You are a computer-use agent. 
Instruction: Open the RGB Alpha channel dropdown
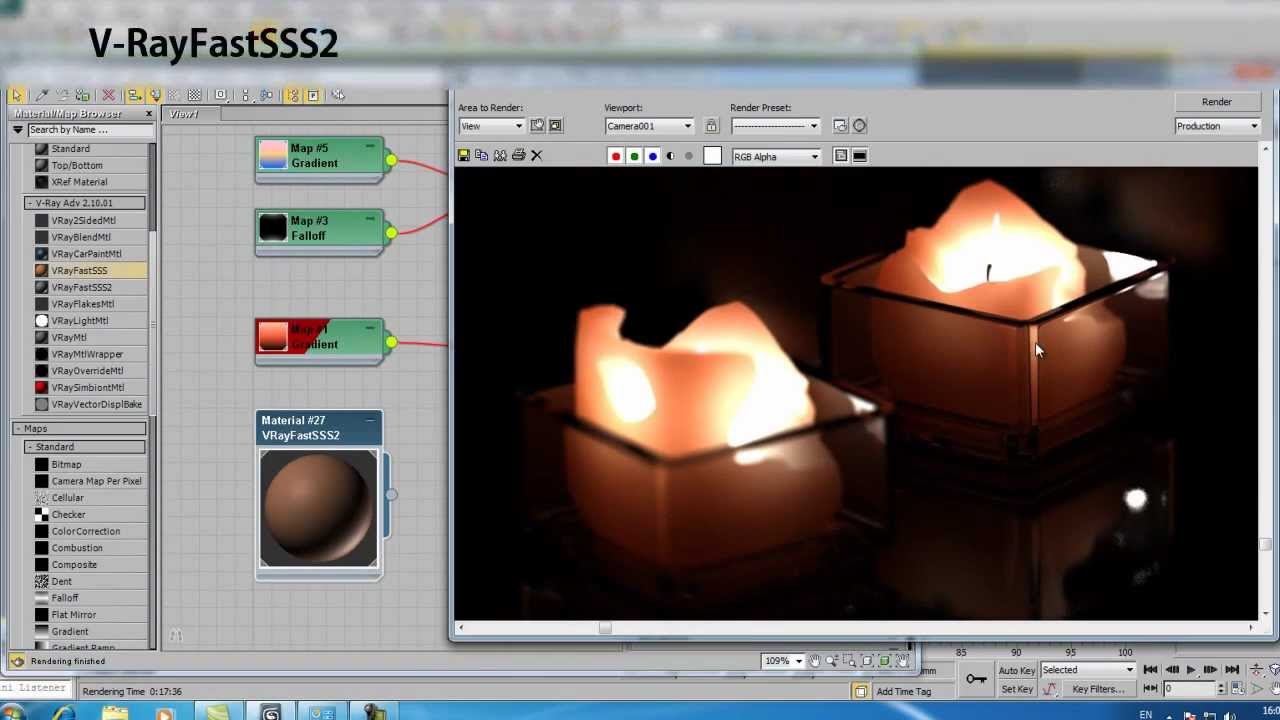(x=776, y=157)
